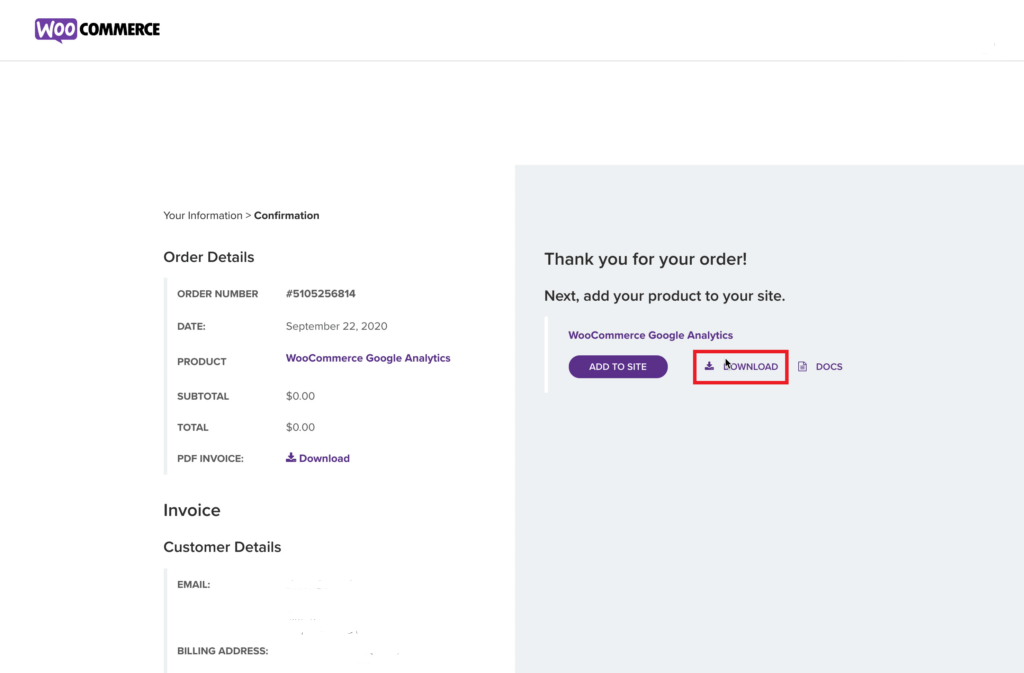
Task: Click the download icon beside PDF invoice
Action: (x=291, y=458)
